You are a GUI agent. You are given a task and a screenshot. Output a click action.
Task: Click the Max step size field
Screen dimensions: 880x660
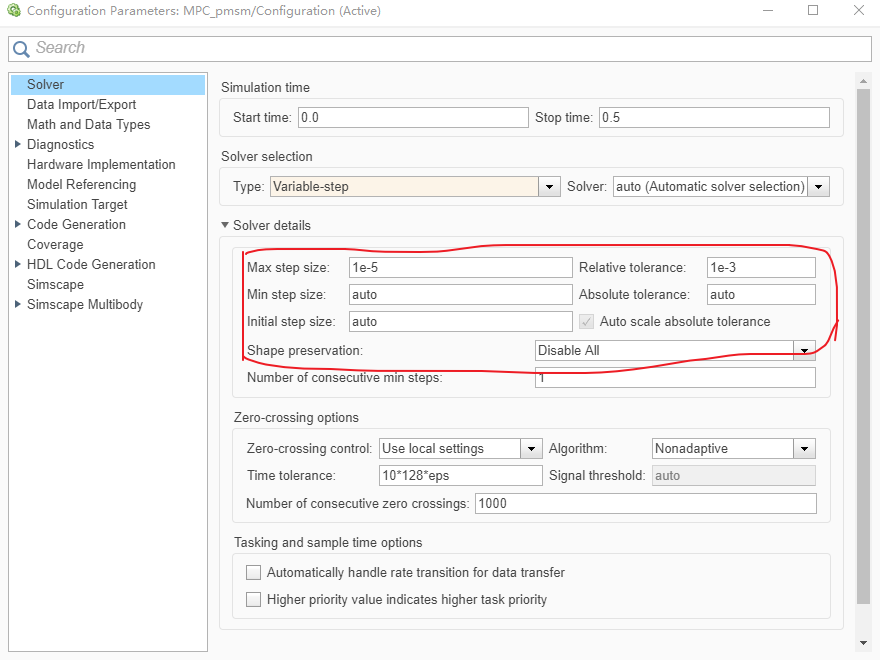coord(460,268)
